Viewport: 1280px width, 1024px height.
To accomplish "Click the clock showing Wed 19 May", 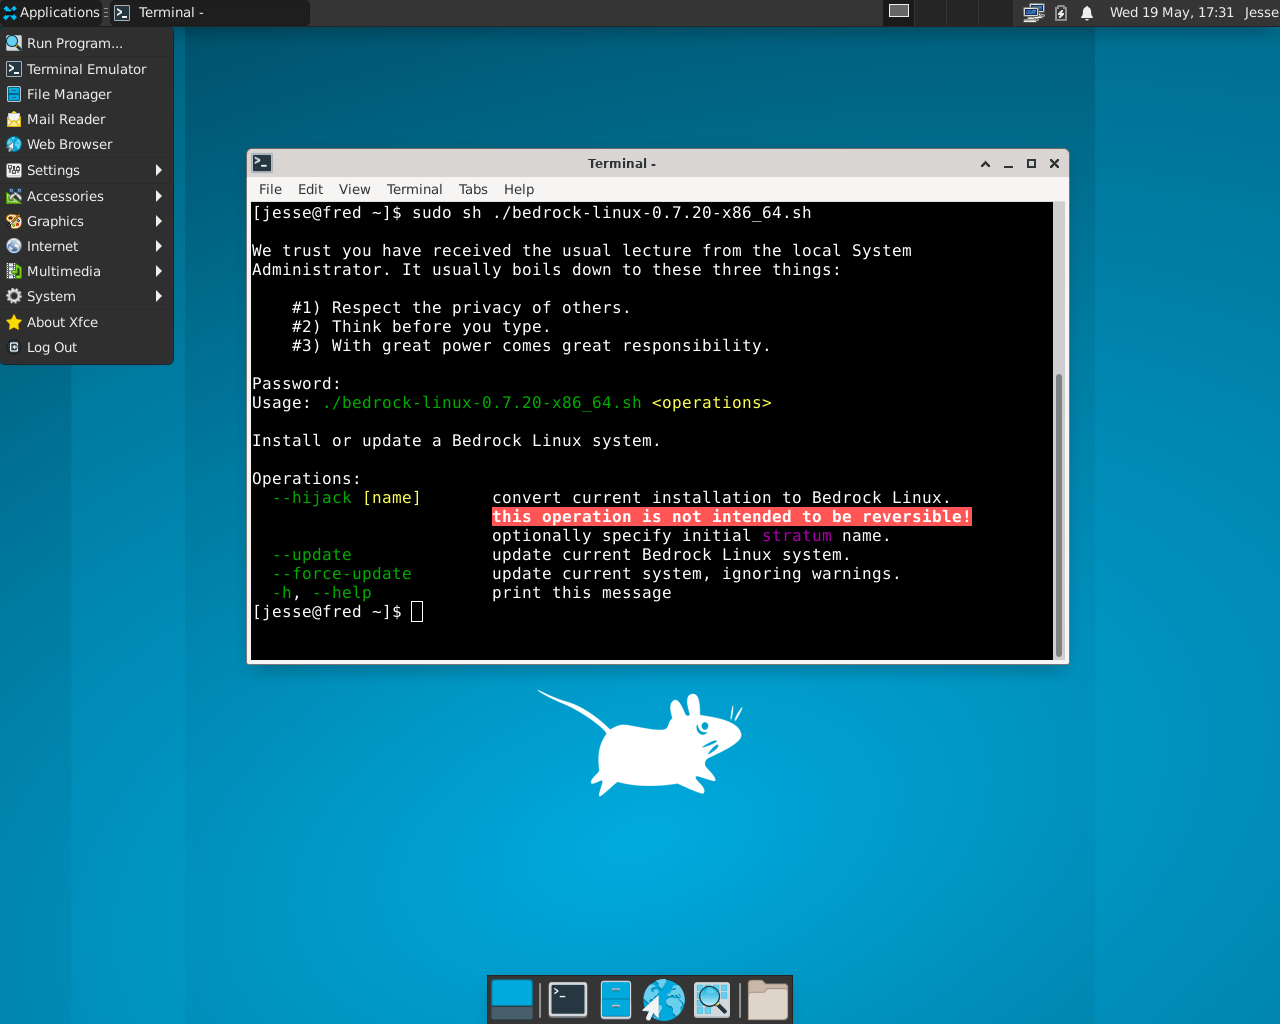I will (x=1171, y=12).
